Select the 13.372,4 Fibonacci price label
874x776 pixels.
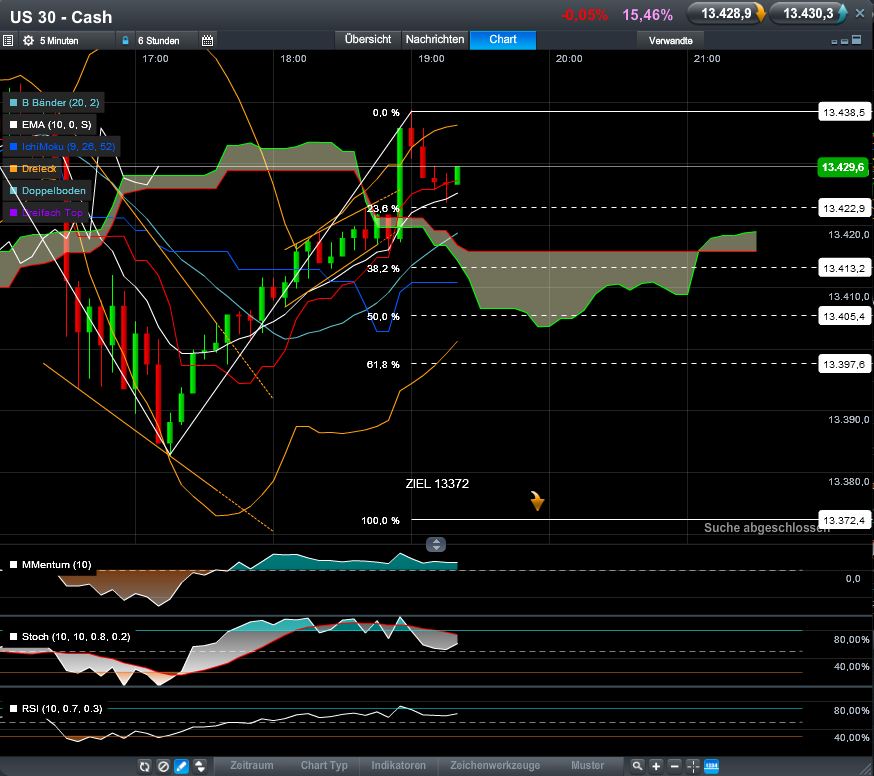click(844, 520)
